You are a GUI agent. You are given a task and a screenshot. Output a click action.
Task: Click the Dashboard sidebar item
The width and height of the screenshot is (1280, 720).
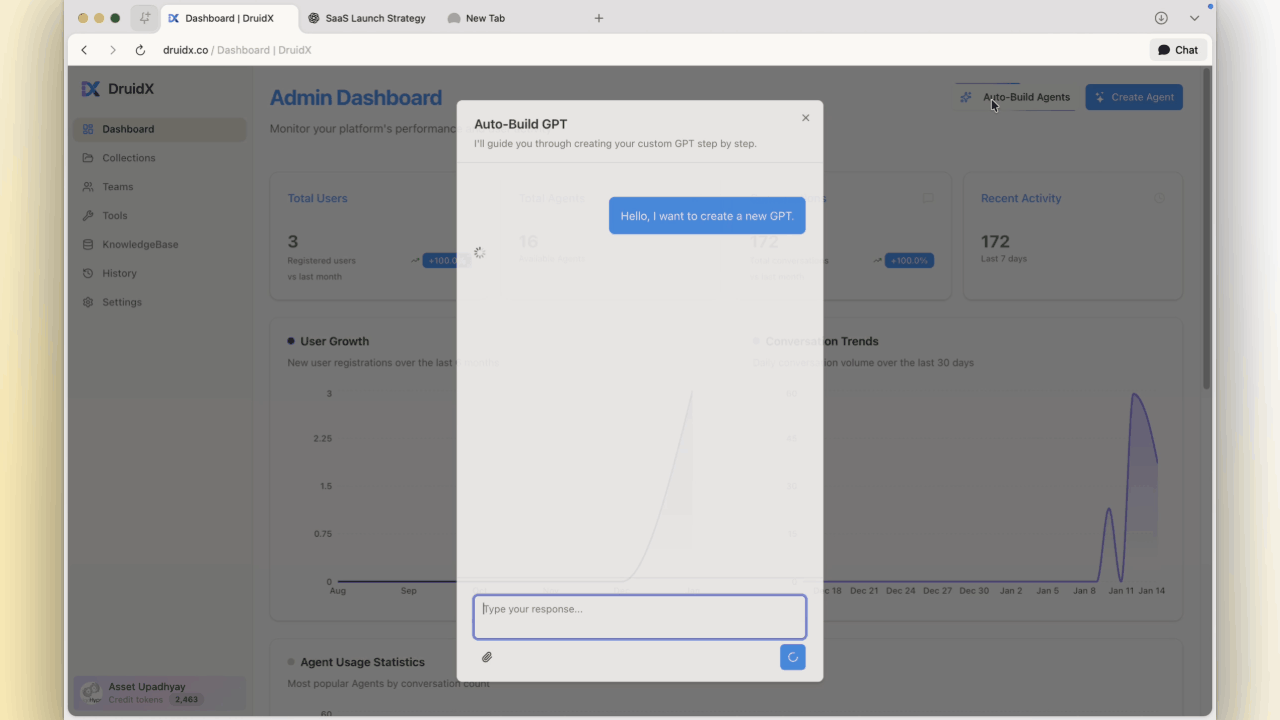tap(128, 129)
